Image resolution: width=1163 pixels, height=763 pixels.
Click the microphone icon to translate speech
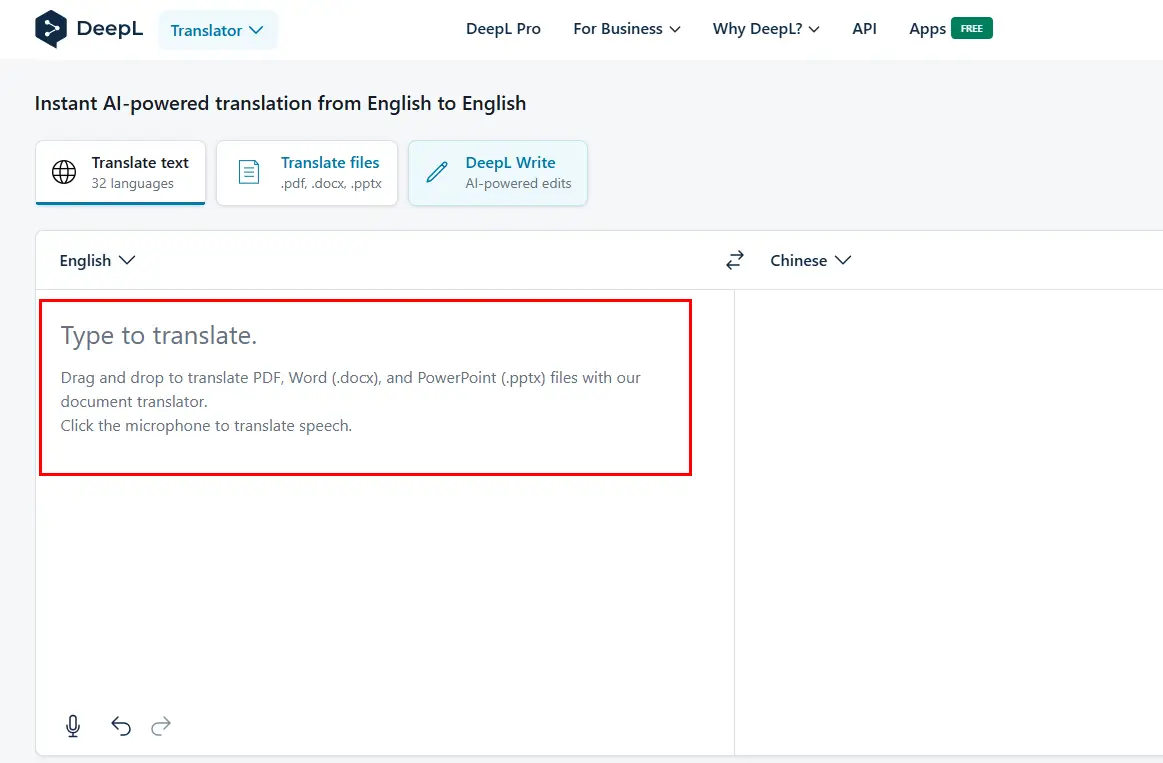(73, 726)
